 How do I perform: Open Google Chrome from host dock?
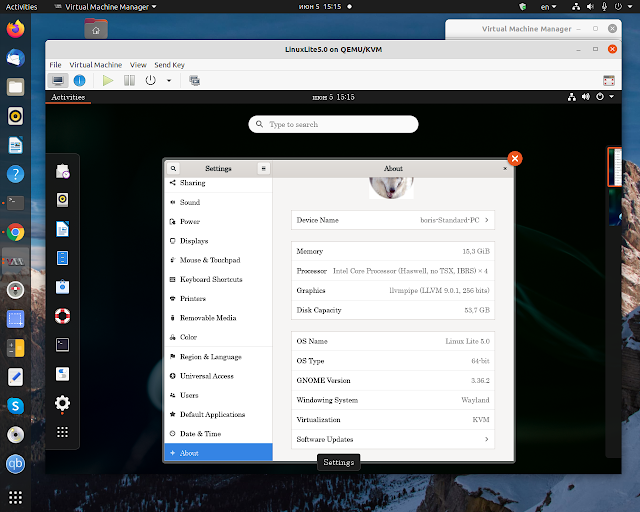pyautogui.click(x=16, y=232)
